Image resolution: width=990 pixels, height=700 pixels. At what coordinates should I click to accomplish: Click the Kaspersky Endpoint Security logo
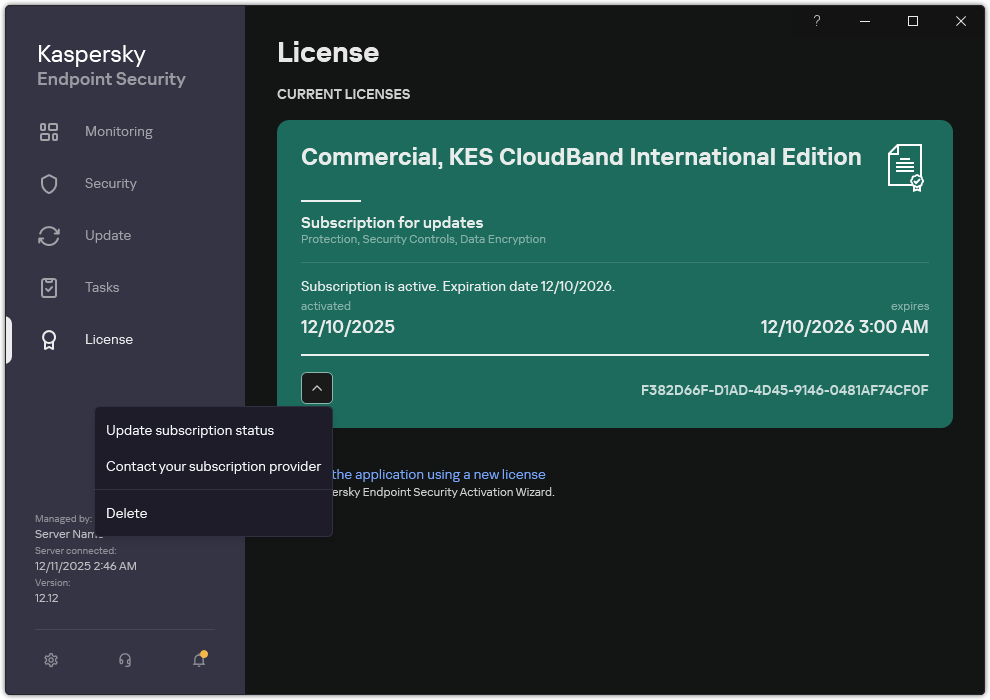110,64
